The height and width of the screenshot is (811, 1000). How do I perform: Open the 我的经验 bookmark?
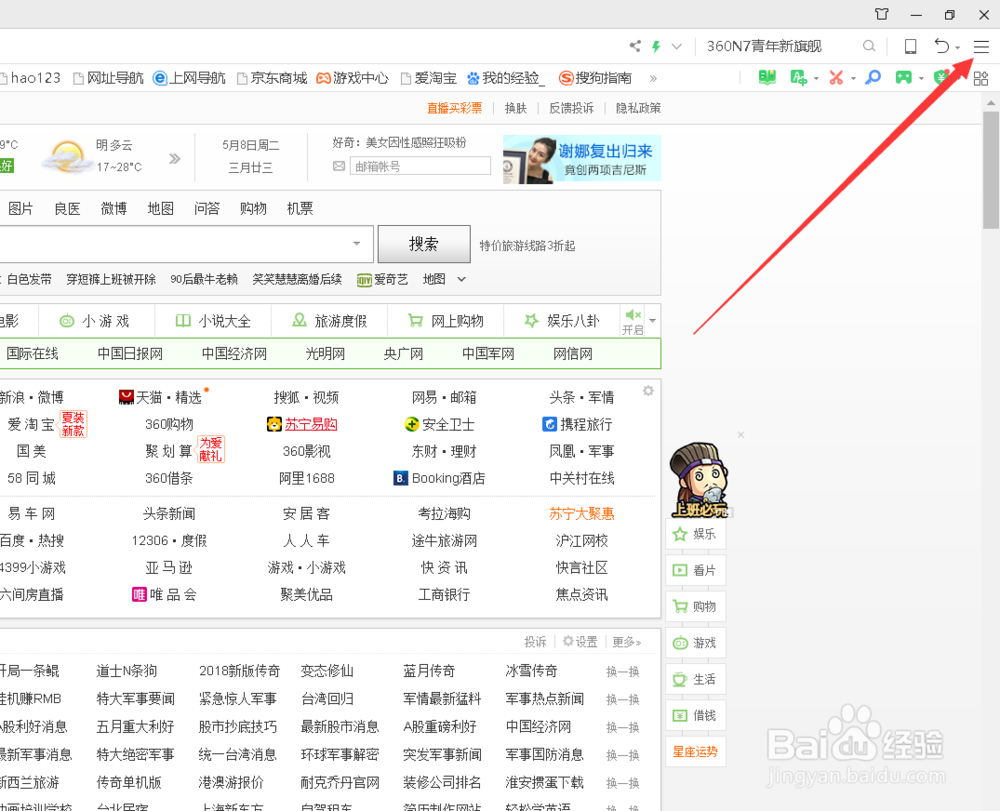(506, 78)
